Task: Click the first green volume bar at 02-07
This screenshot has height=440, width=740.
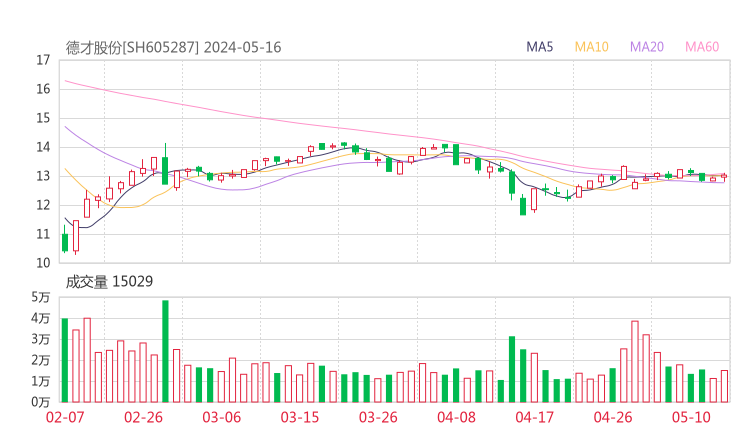Action: click(x=65, y=361)
